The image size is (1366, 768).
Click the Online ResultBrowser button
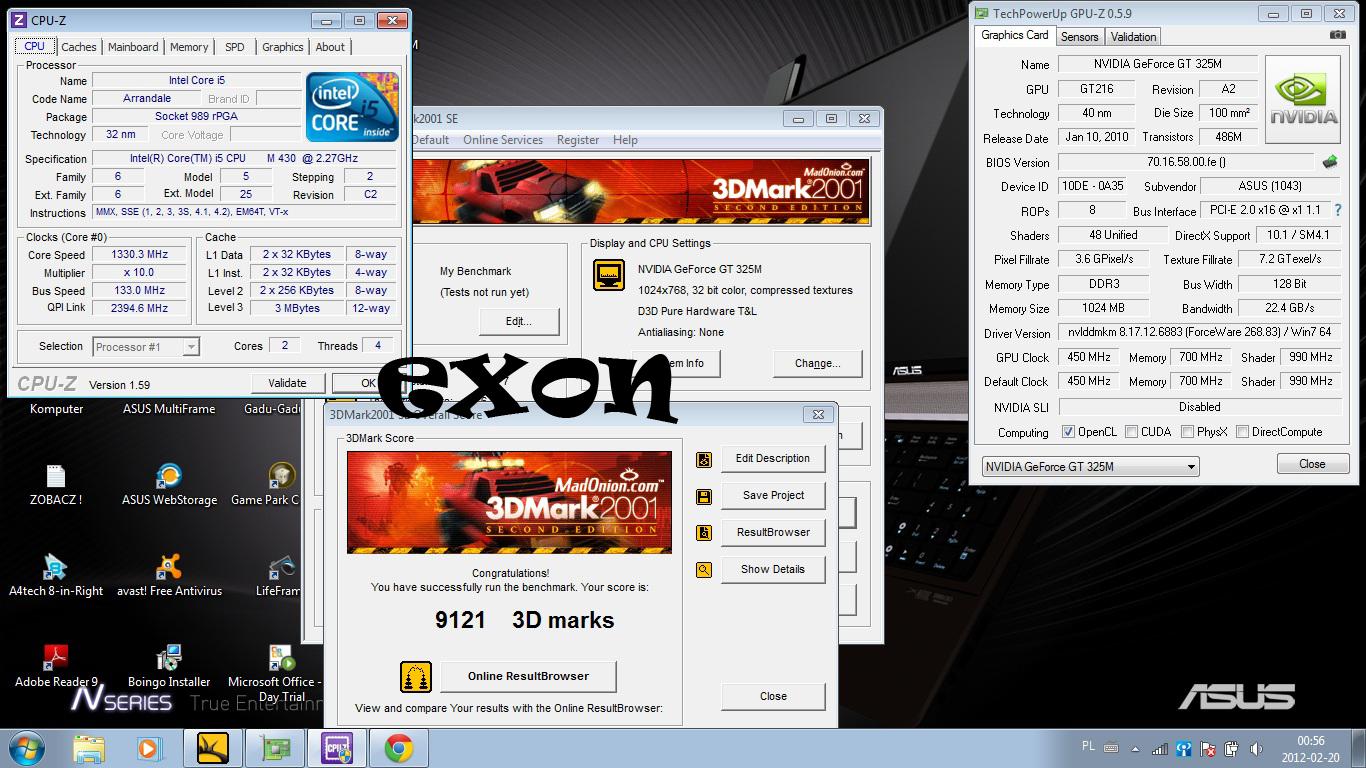point(528,677)
